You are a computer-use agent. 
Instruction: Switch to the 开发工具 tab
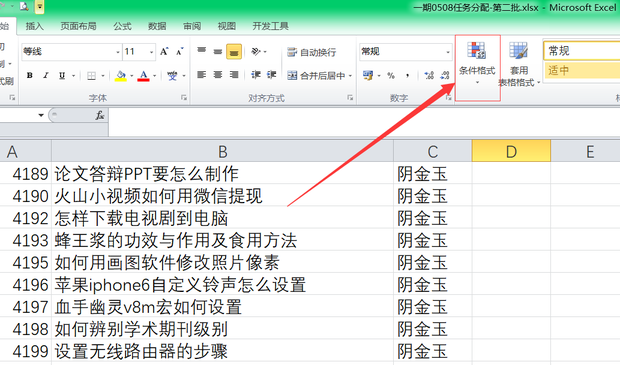[x=270, y=26]
